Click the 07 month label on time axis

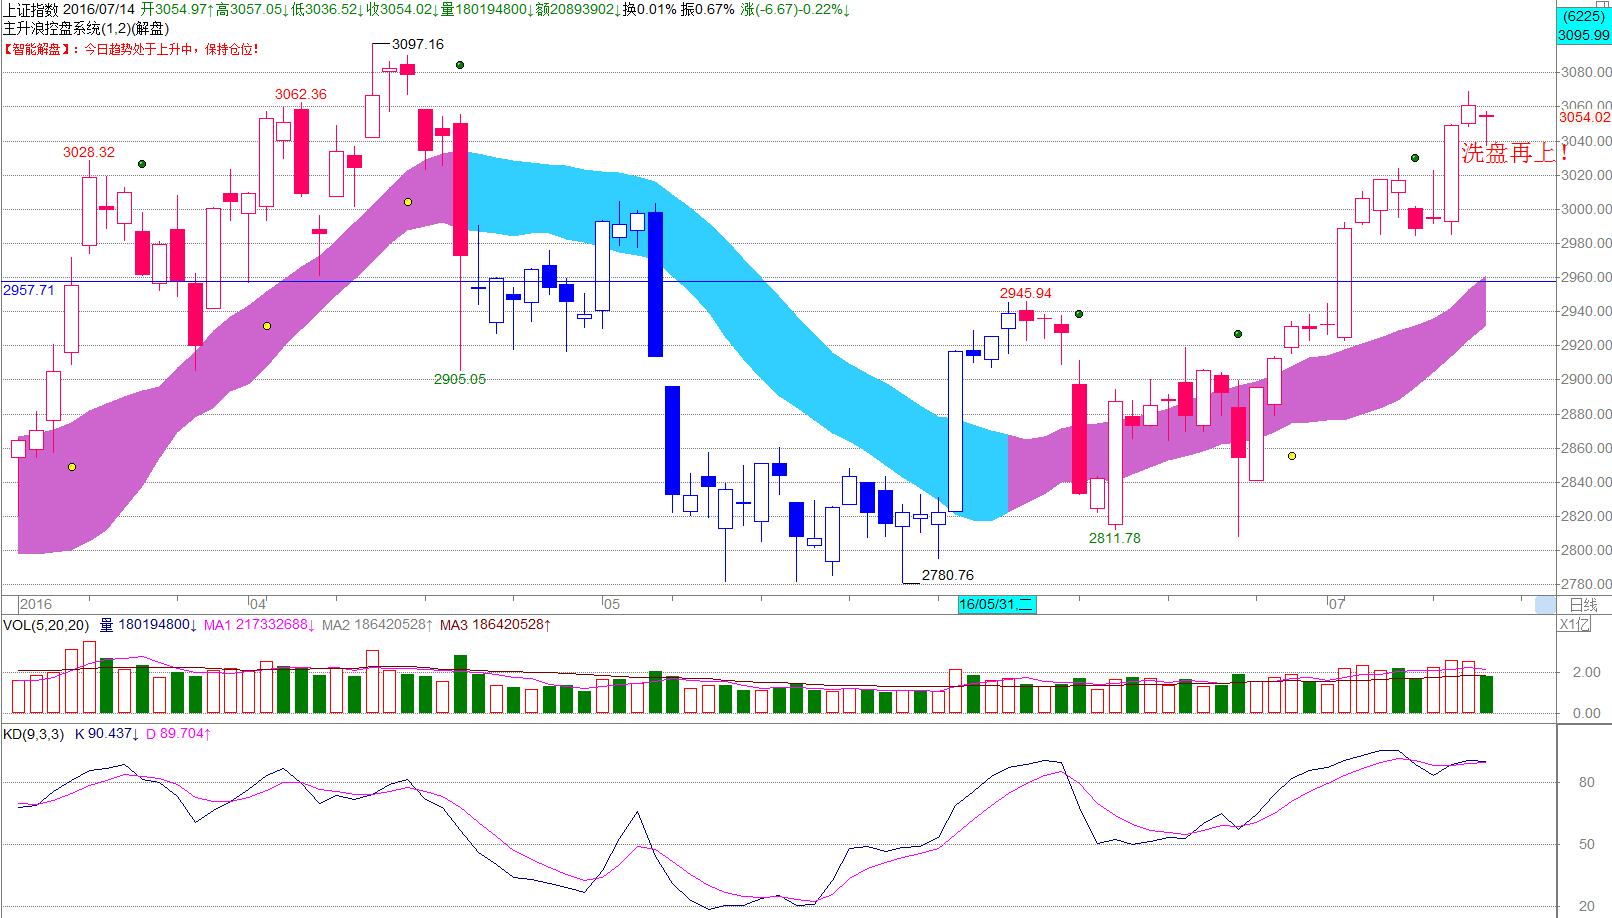click(x=1337, y=604)
